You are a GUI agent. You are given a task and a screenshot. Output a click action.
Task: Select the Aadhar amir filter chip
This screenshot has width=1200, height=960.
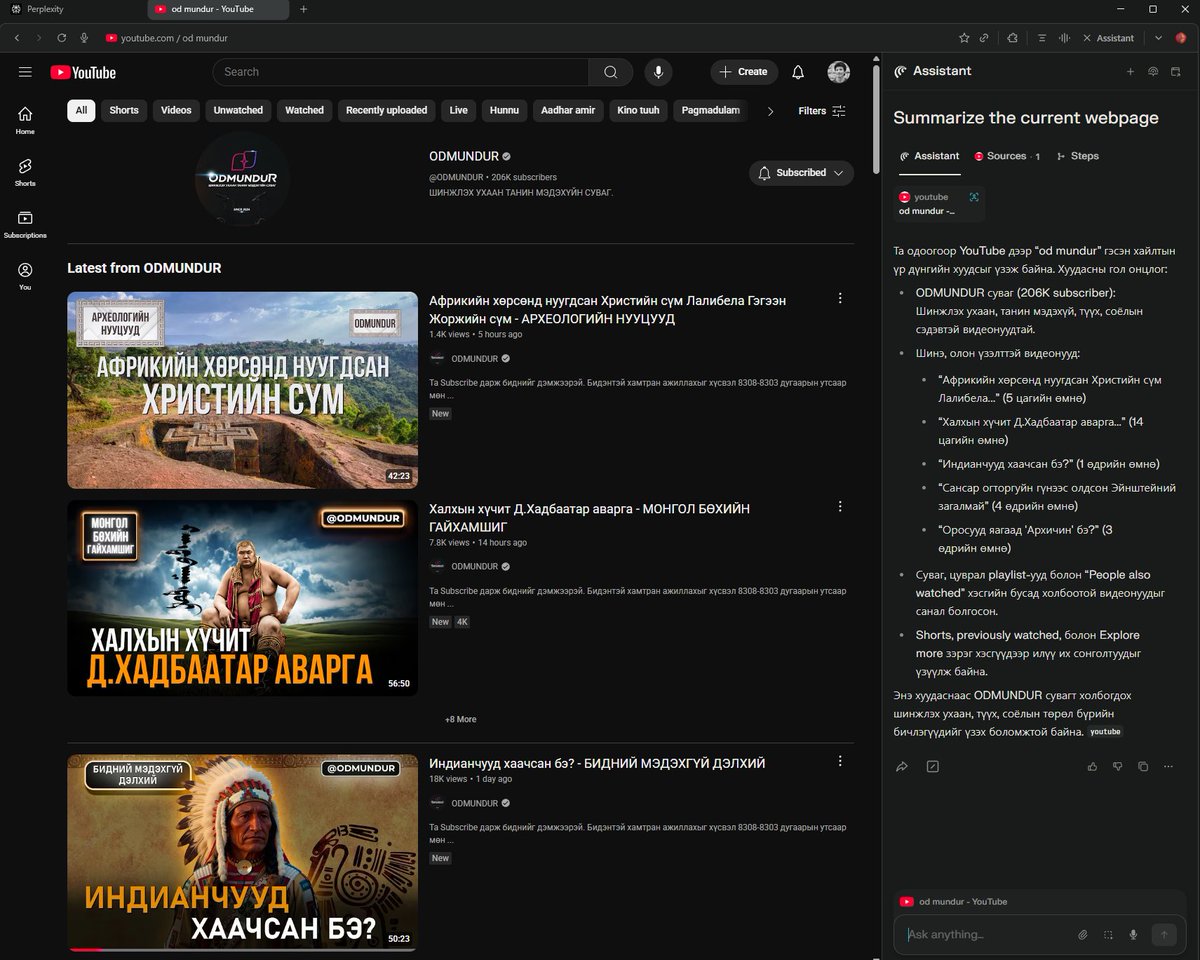pyautogui.click(x=568, y=111)
